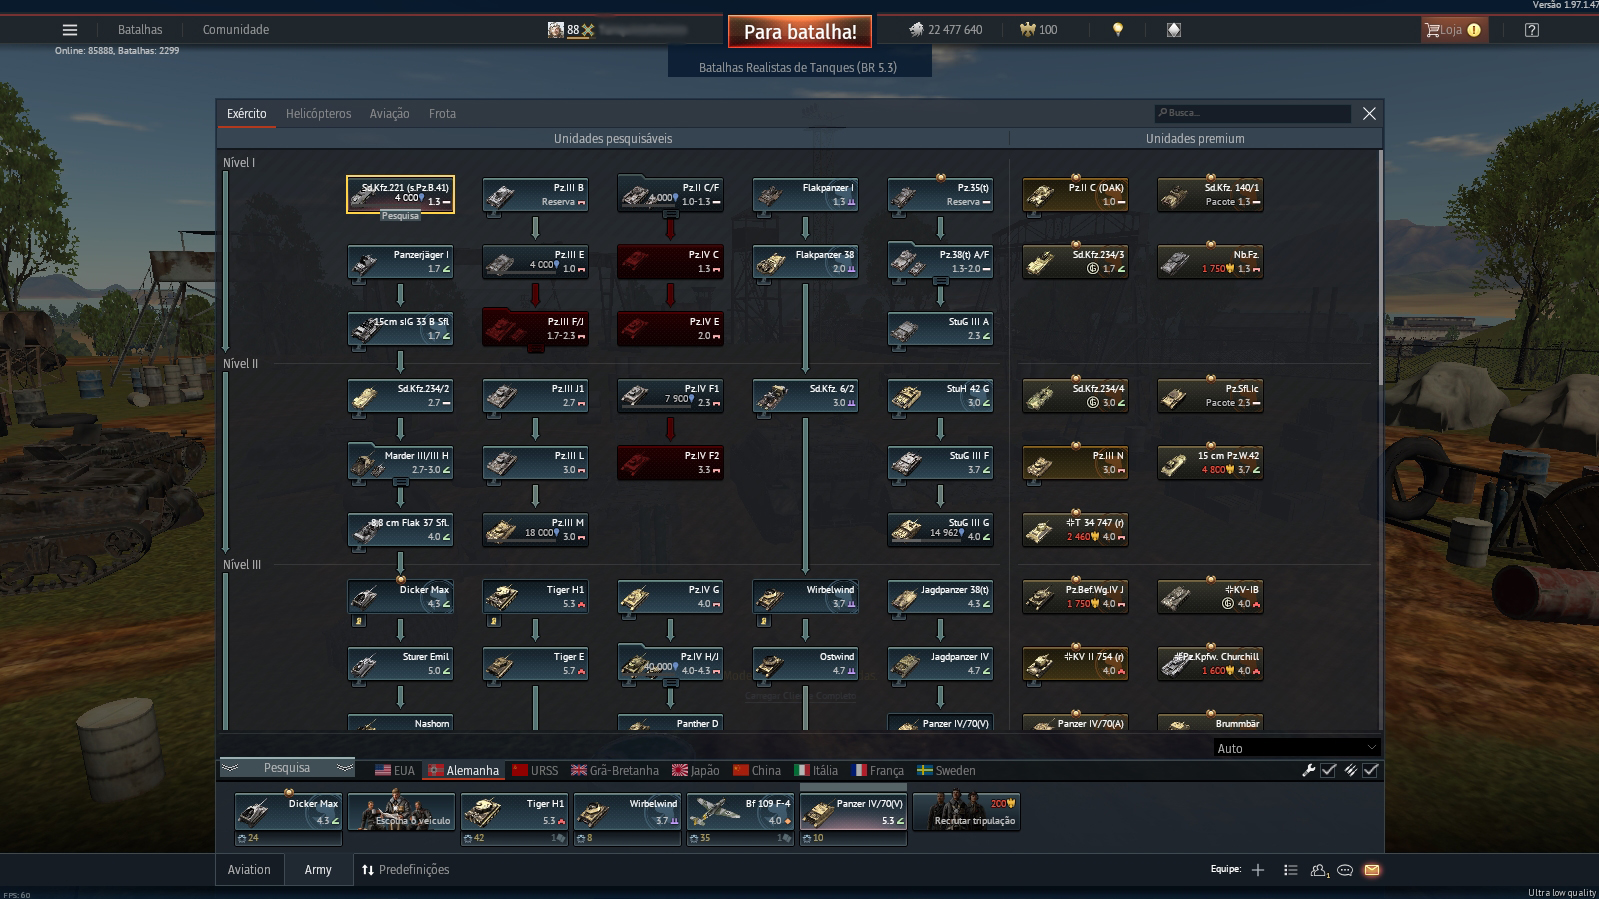This screenshot has height=899, width=1599.
Task: Select the StuH 42 G vehicle
Action: point(940,396)
